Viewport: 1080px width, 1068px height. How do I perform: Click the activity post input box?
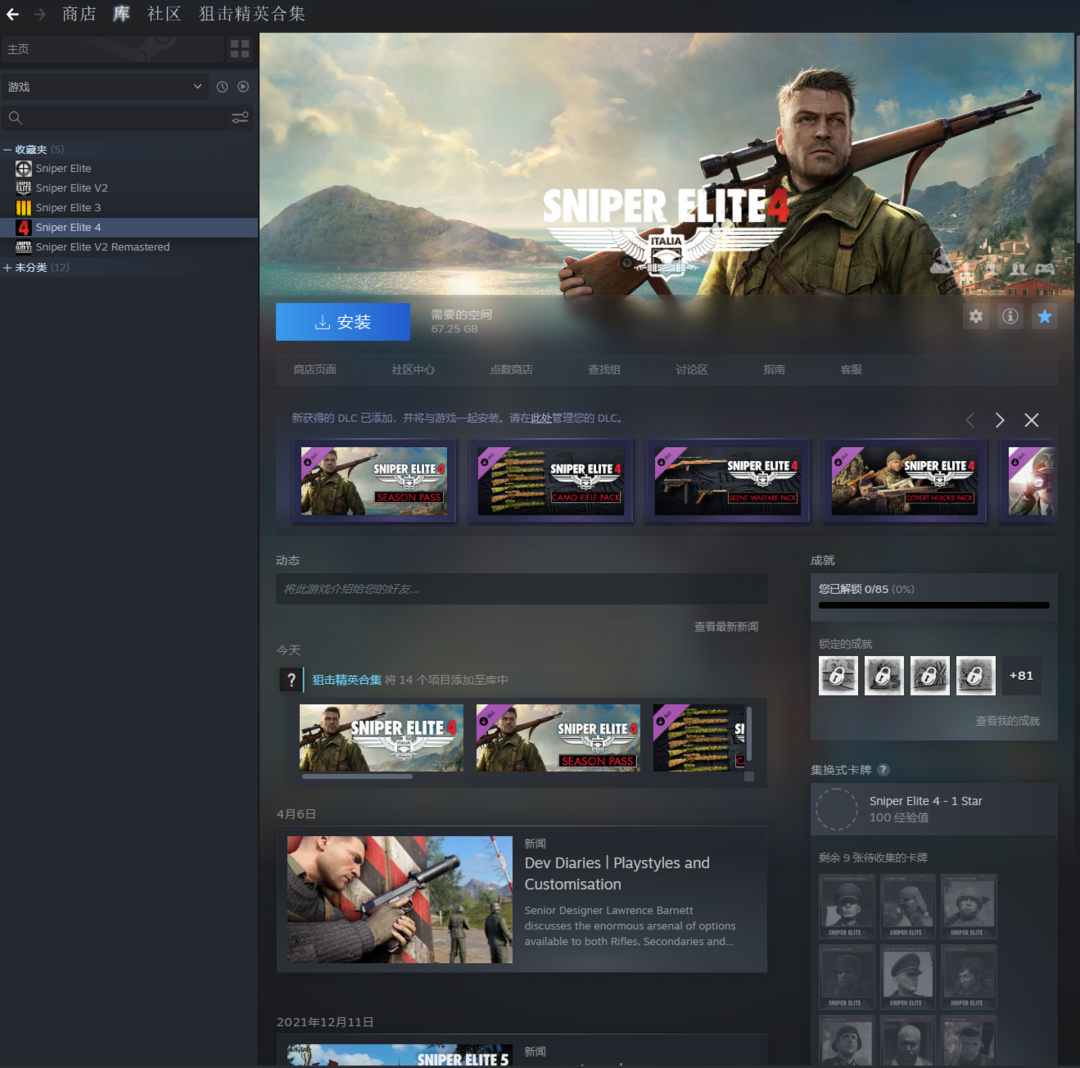521,589
